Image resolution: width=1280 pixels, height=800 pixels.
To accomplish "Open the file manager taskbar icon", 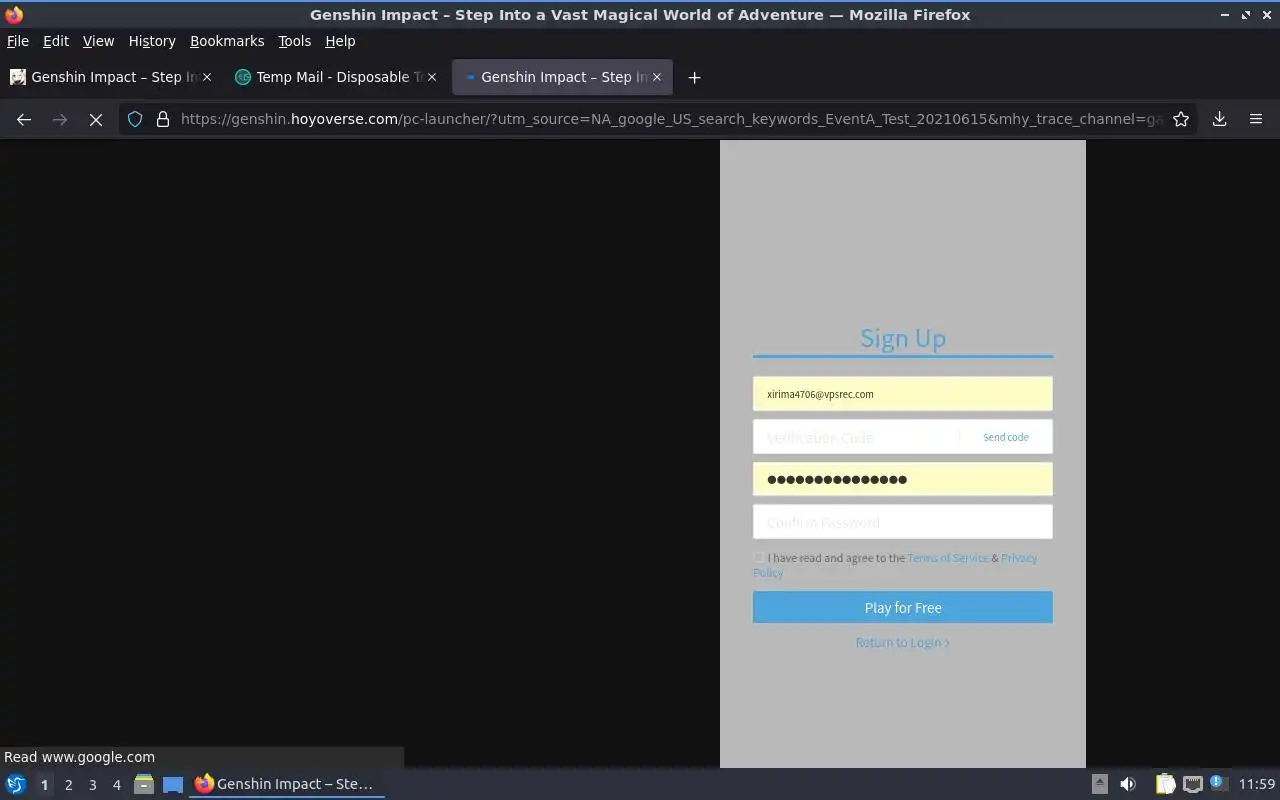I will (143, 784).
